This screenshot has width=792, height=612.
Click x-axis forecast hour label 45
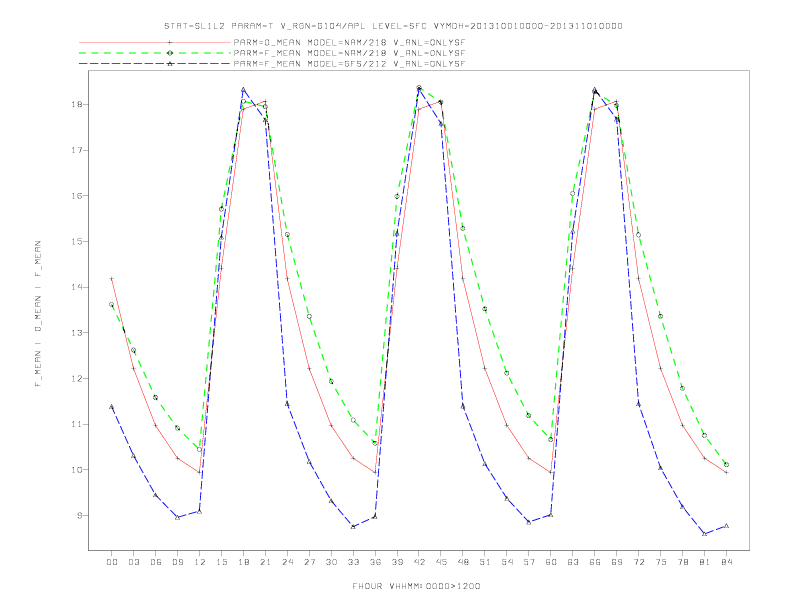click(x=441, y=562)
